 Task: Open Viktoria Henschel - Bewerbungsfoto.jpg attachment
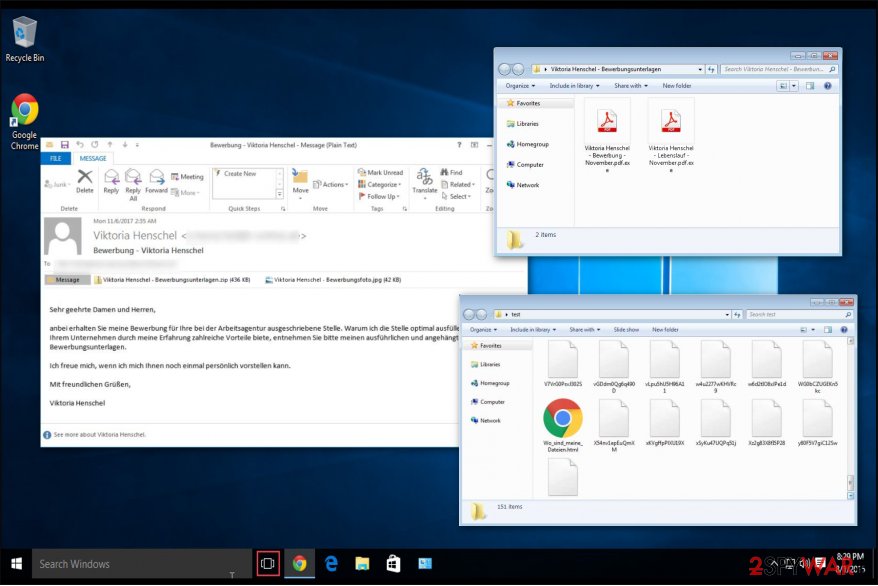click(x=333, y=280)
